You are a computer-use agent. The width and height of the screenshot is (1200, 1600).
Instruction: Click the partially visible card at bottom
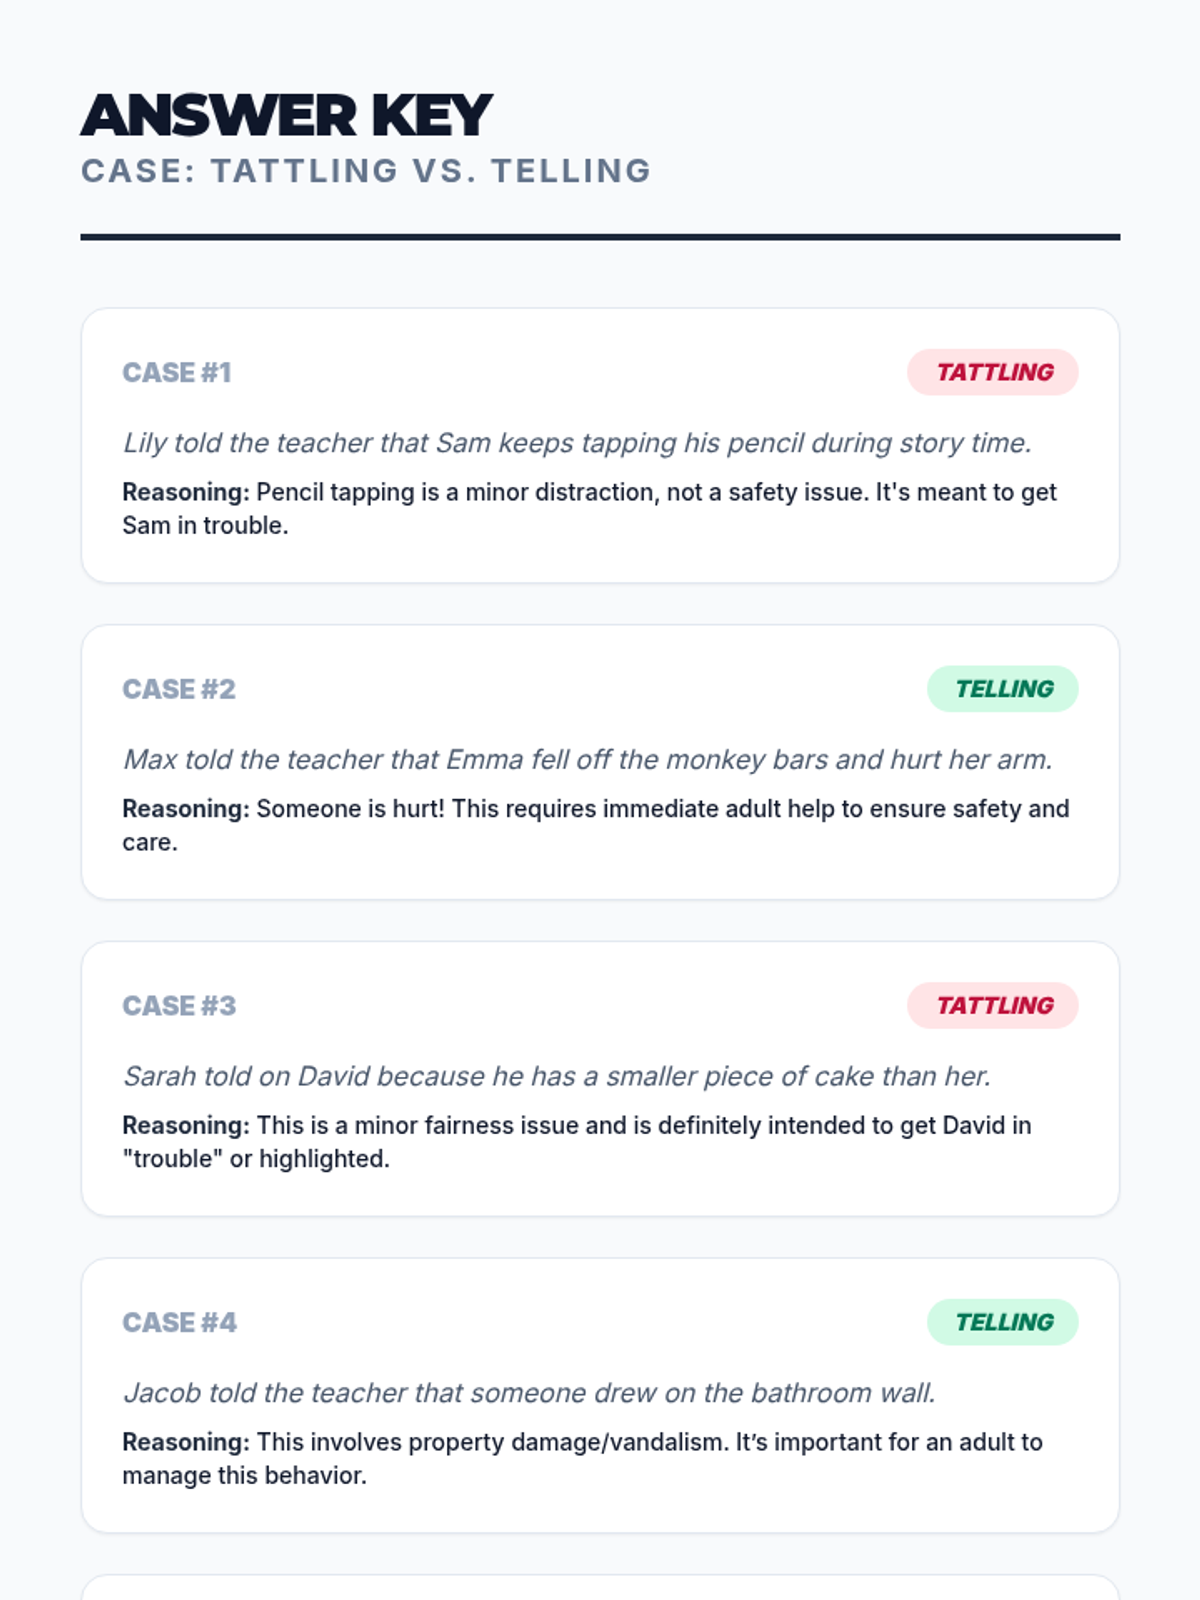pos(600,1588)
